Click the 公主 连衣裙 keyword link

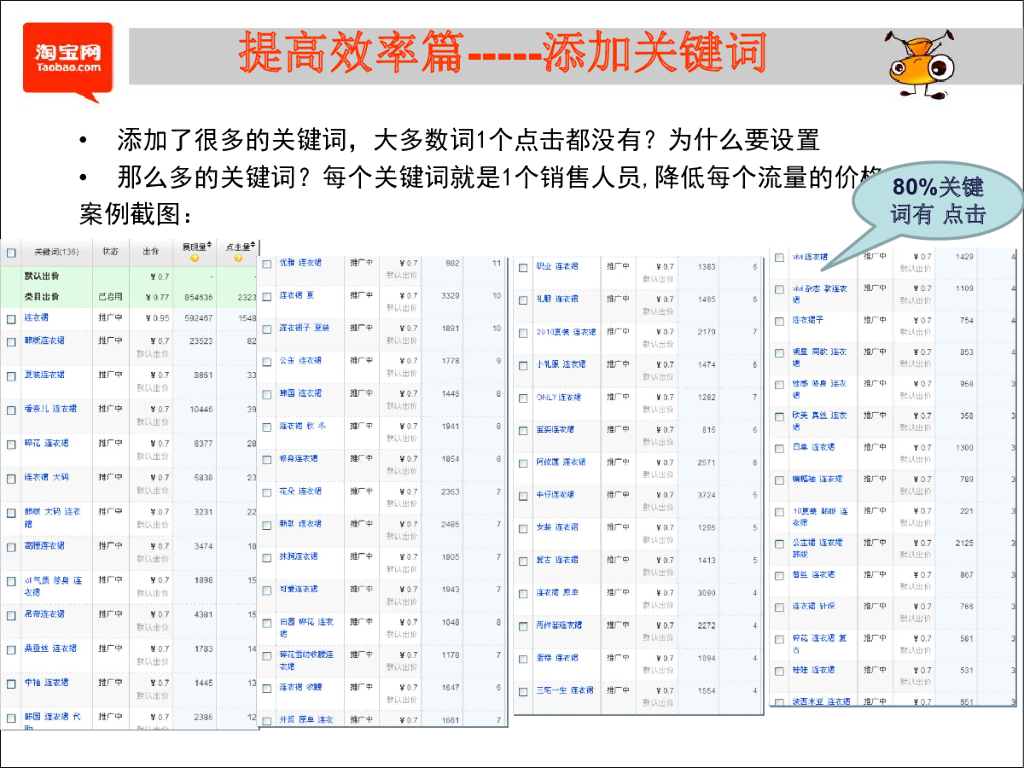300,360
